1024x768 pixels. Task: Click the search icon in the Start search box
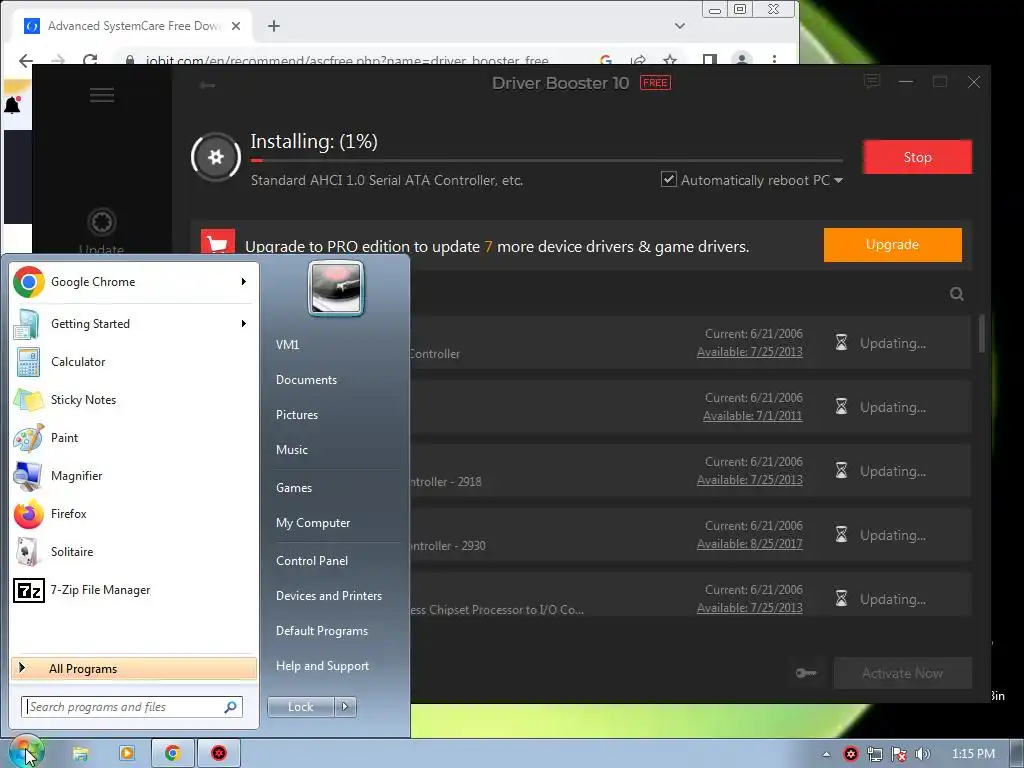coord(231,707)
